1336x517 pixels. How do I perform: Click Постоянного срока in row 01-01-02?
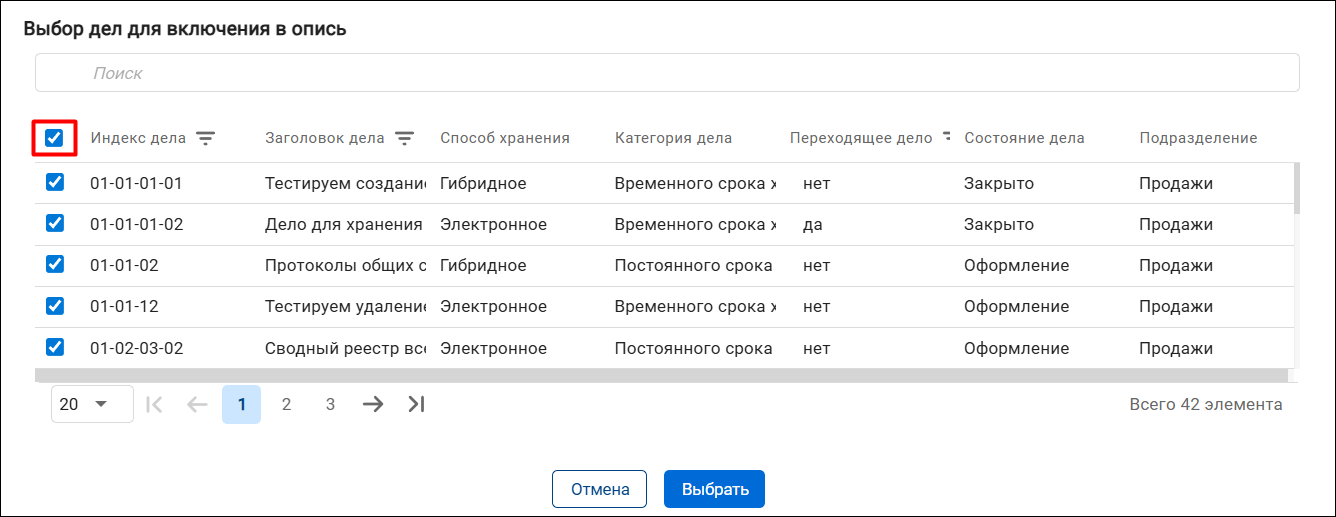694,265
